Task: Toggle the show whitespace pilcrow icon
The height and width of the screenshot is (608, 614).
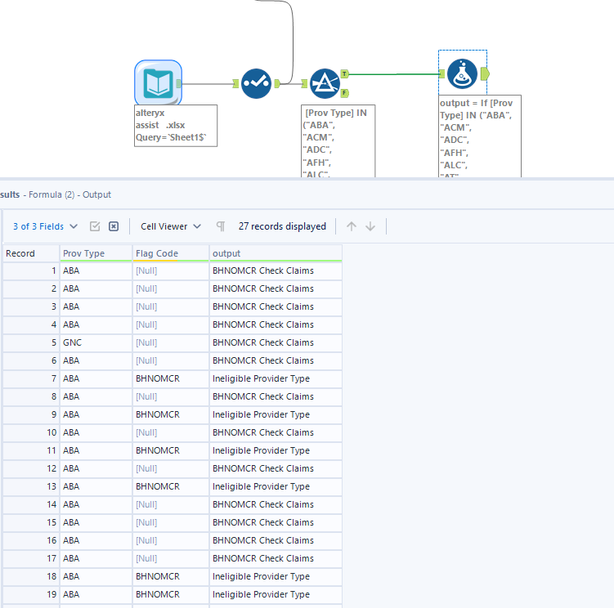Action: click(x=220, y=226)
